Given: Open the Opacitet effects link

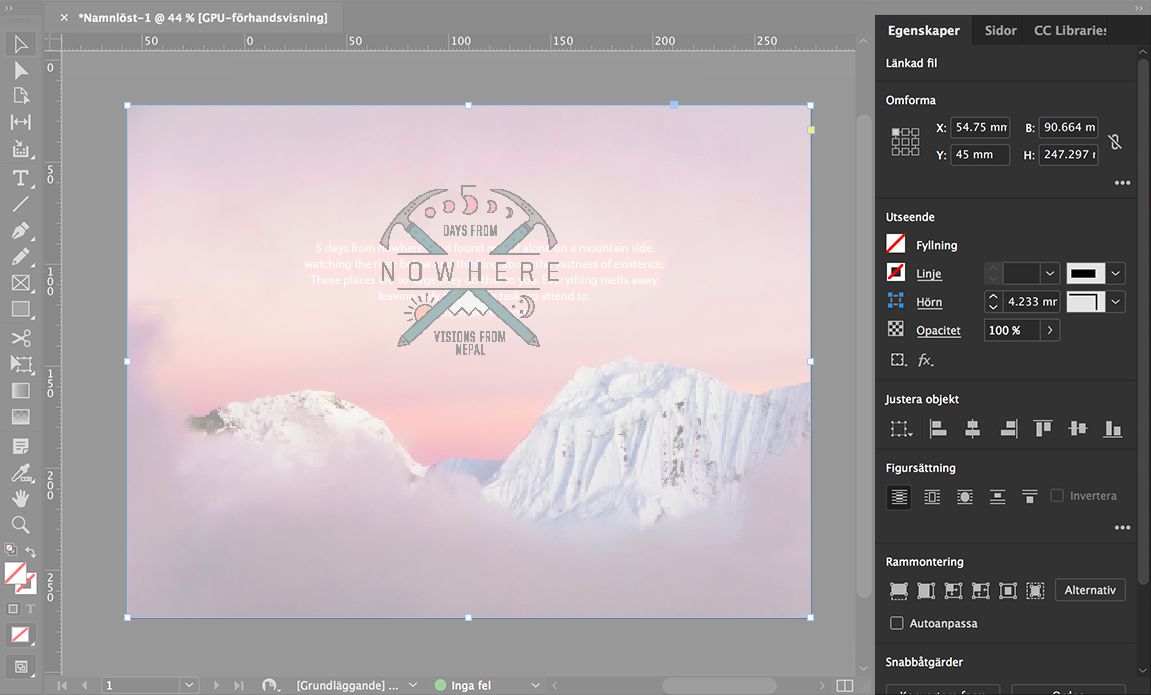Looking at the screenshot, I should pos(938,331).
